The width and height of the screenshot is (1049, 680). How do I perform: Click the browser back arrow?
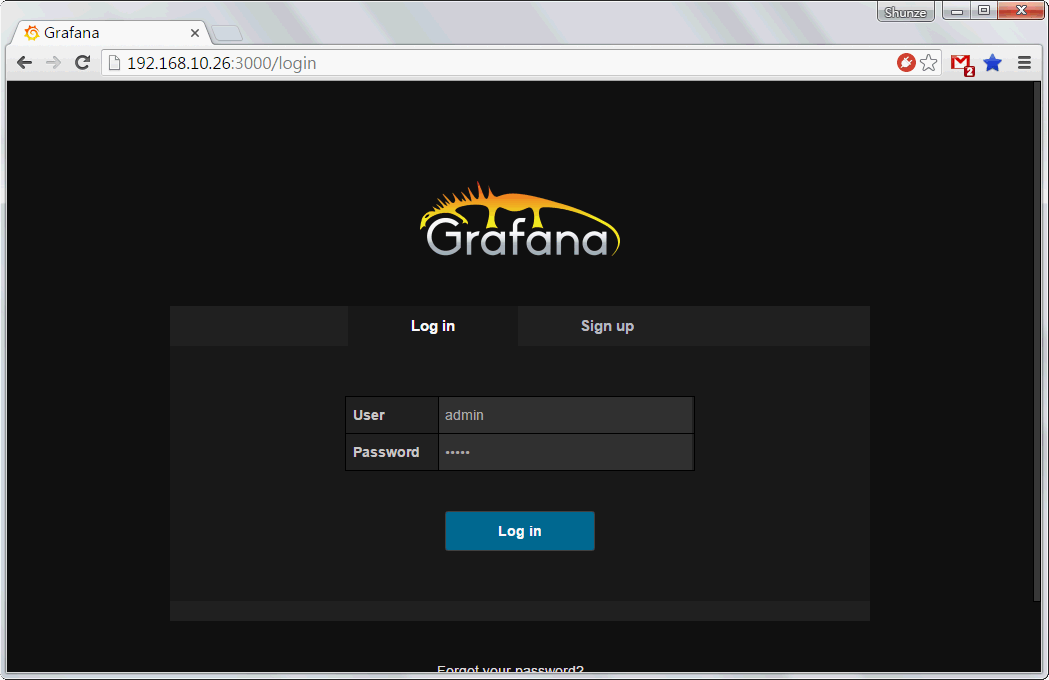[x=25, y=63]
